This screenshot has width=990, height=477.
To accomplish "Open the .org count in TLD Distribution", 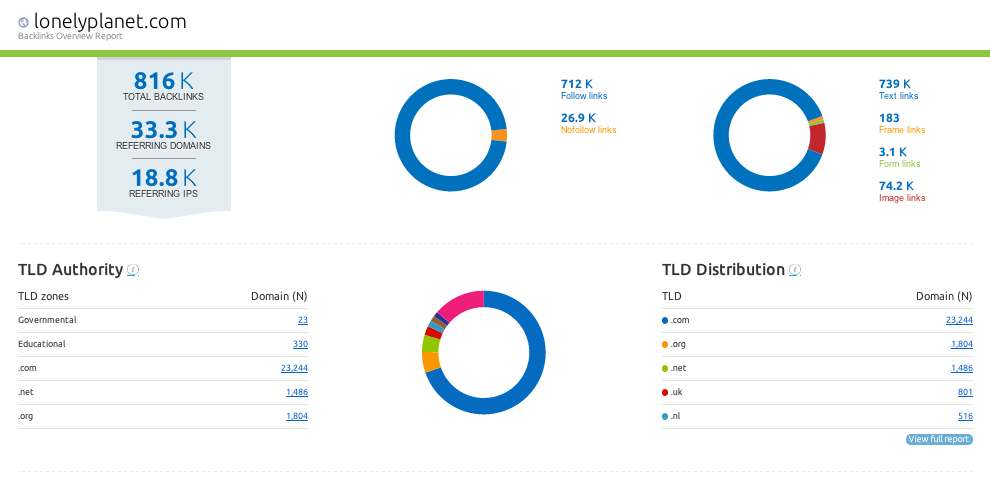I will point(962,344).
